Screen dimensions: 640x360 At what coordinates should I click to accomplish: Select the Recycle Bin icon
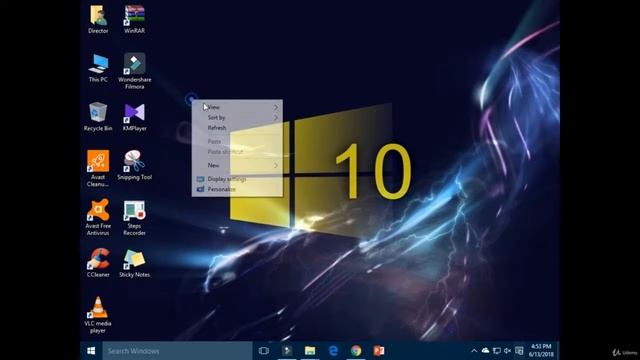98,117
